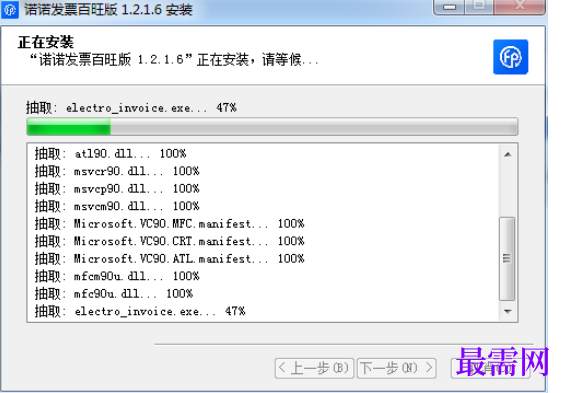
Task: Click the 下一步(N) next button
Action: [396, 368]
